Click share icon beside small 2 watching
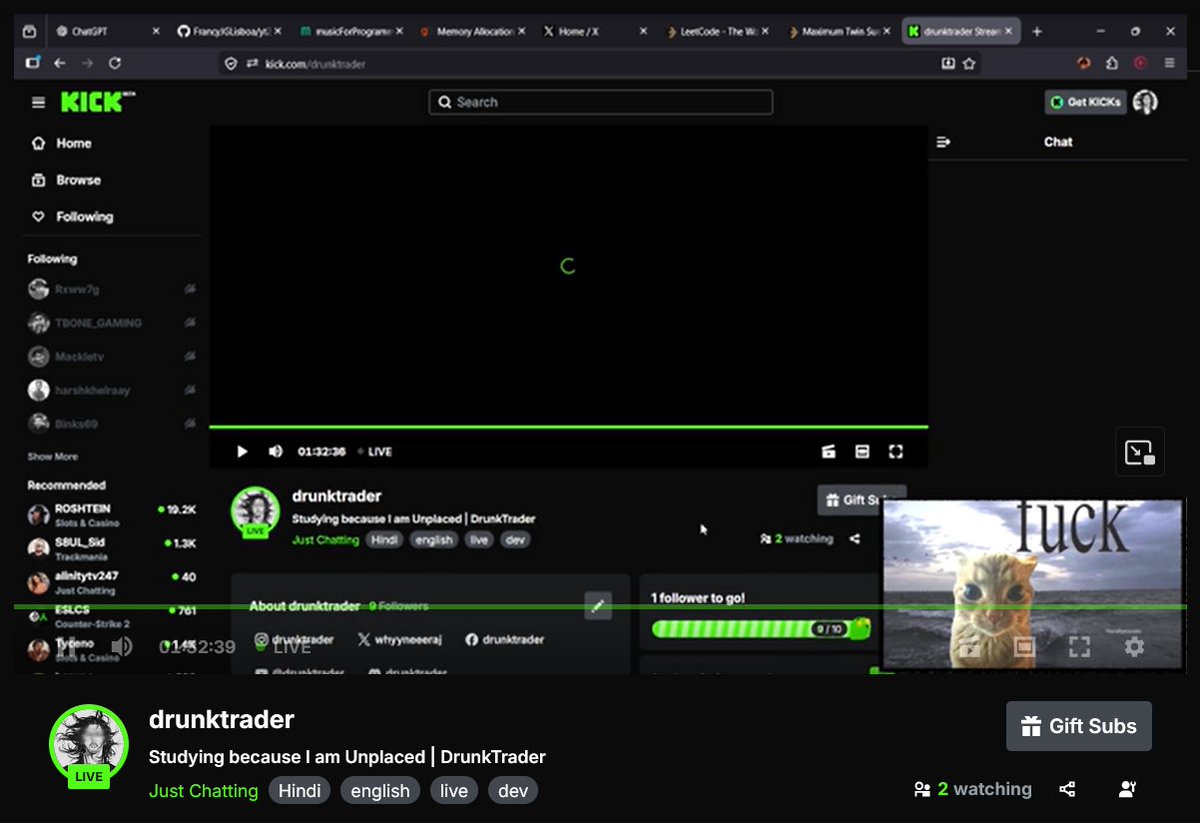This screenshot has height=823, width=1200. click(855, 539)
